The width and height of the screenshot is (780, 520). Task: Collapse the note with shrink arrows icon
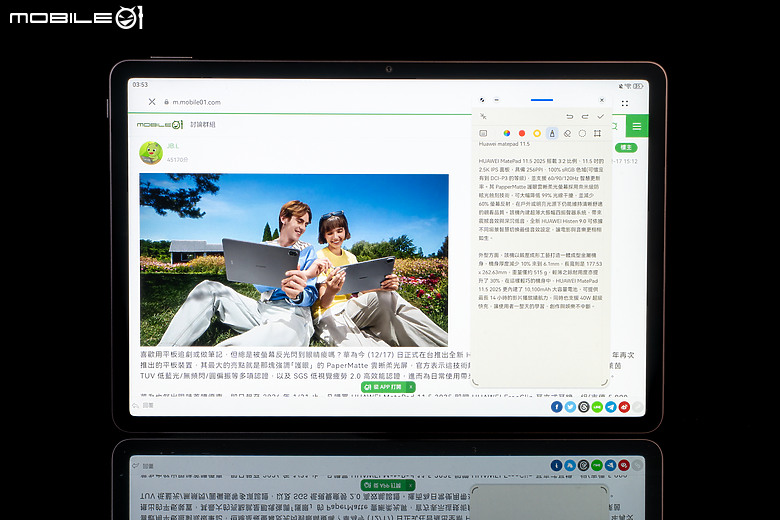click(483, 116)
